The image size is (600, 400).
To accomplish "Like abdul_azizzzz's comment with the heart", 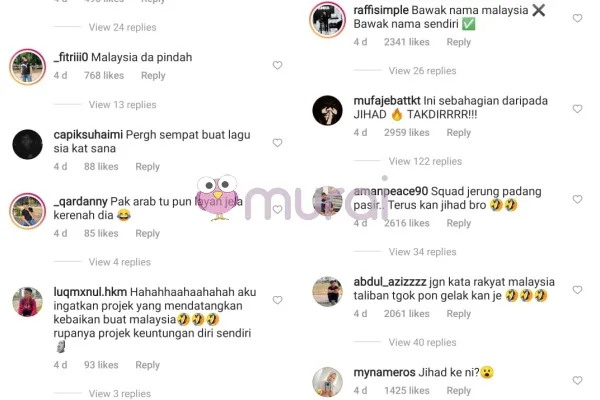I will tap(577, 290).
